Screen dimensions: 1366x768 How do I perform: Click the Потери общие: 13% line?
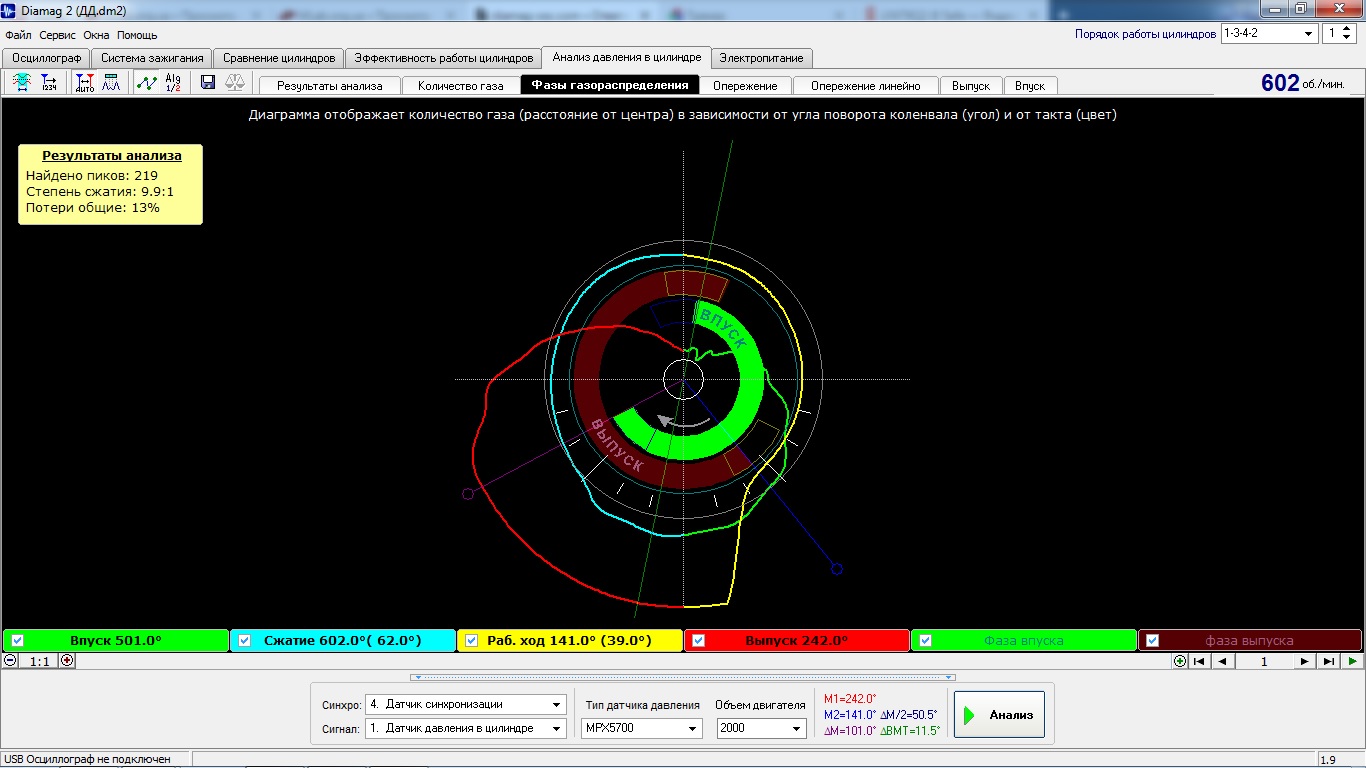tap(93, 208)
